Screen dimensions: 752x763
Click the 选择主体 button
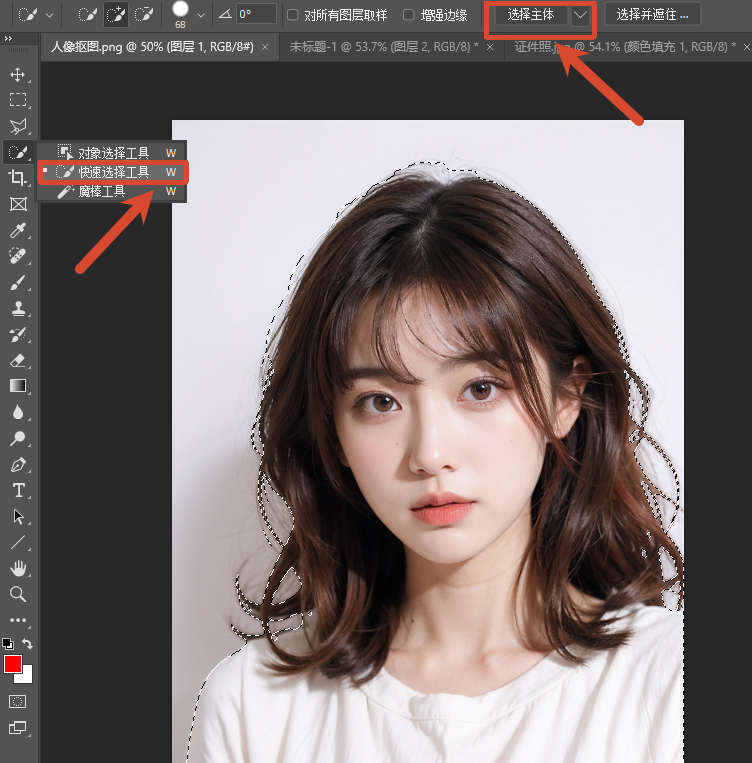(x=530, y=15)
